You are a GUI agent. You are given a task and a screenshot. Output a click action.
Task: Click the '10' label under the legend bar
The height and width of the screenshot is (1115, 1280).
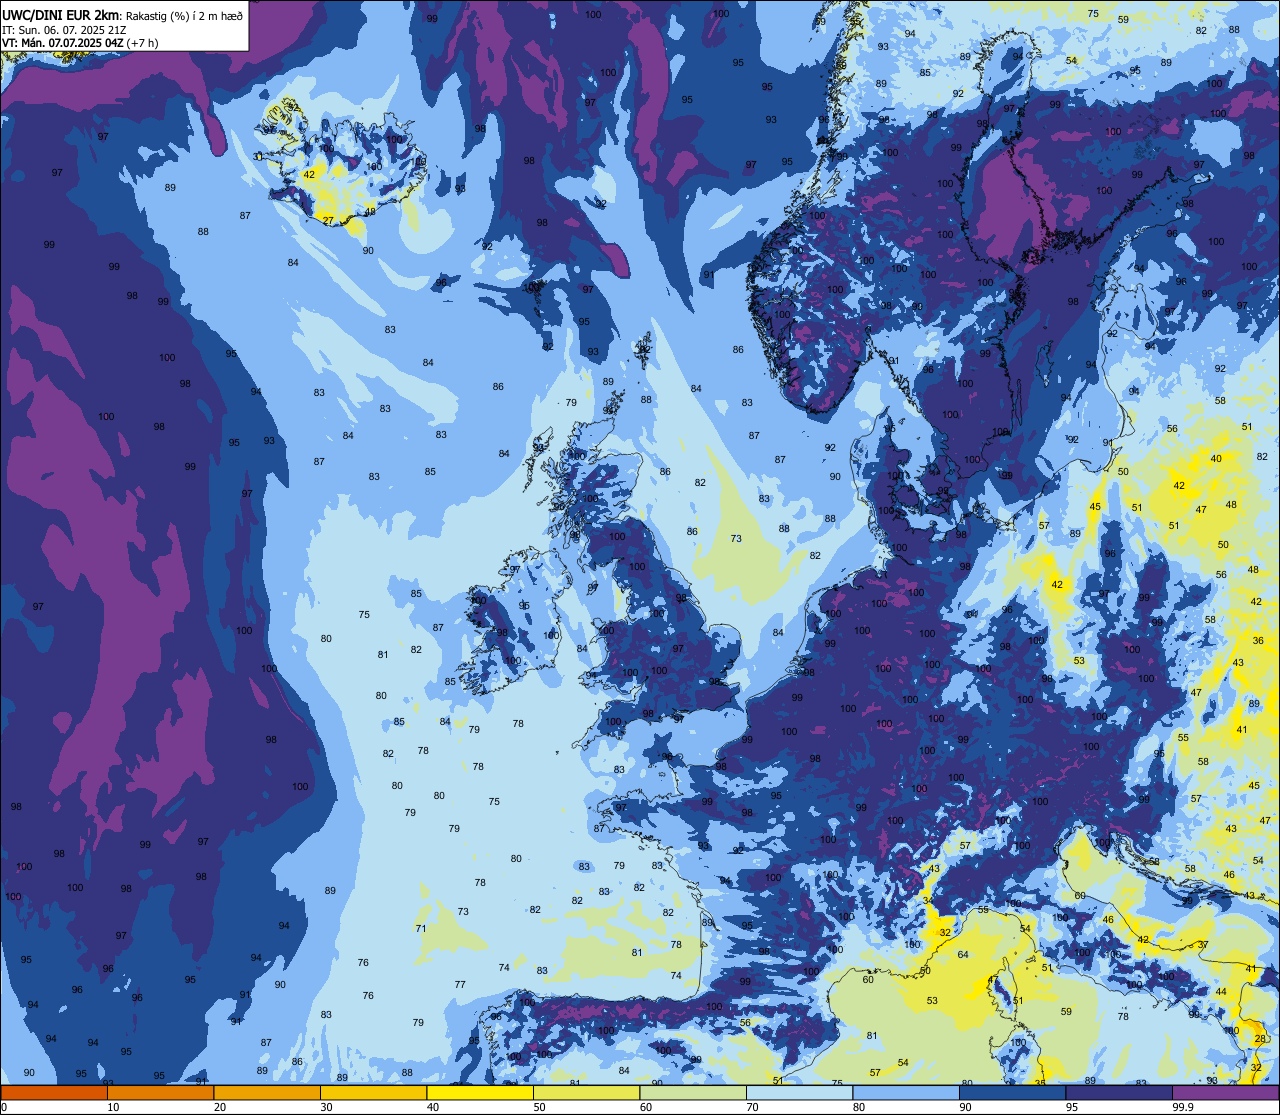pos(113,1107)
